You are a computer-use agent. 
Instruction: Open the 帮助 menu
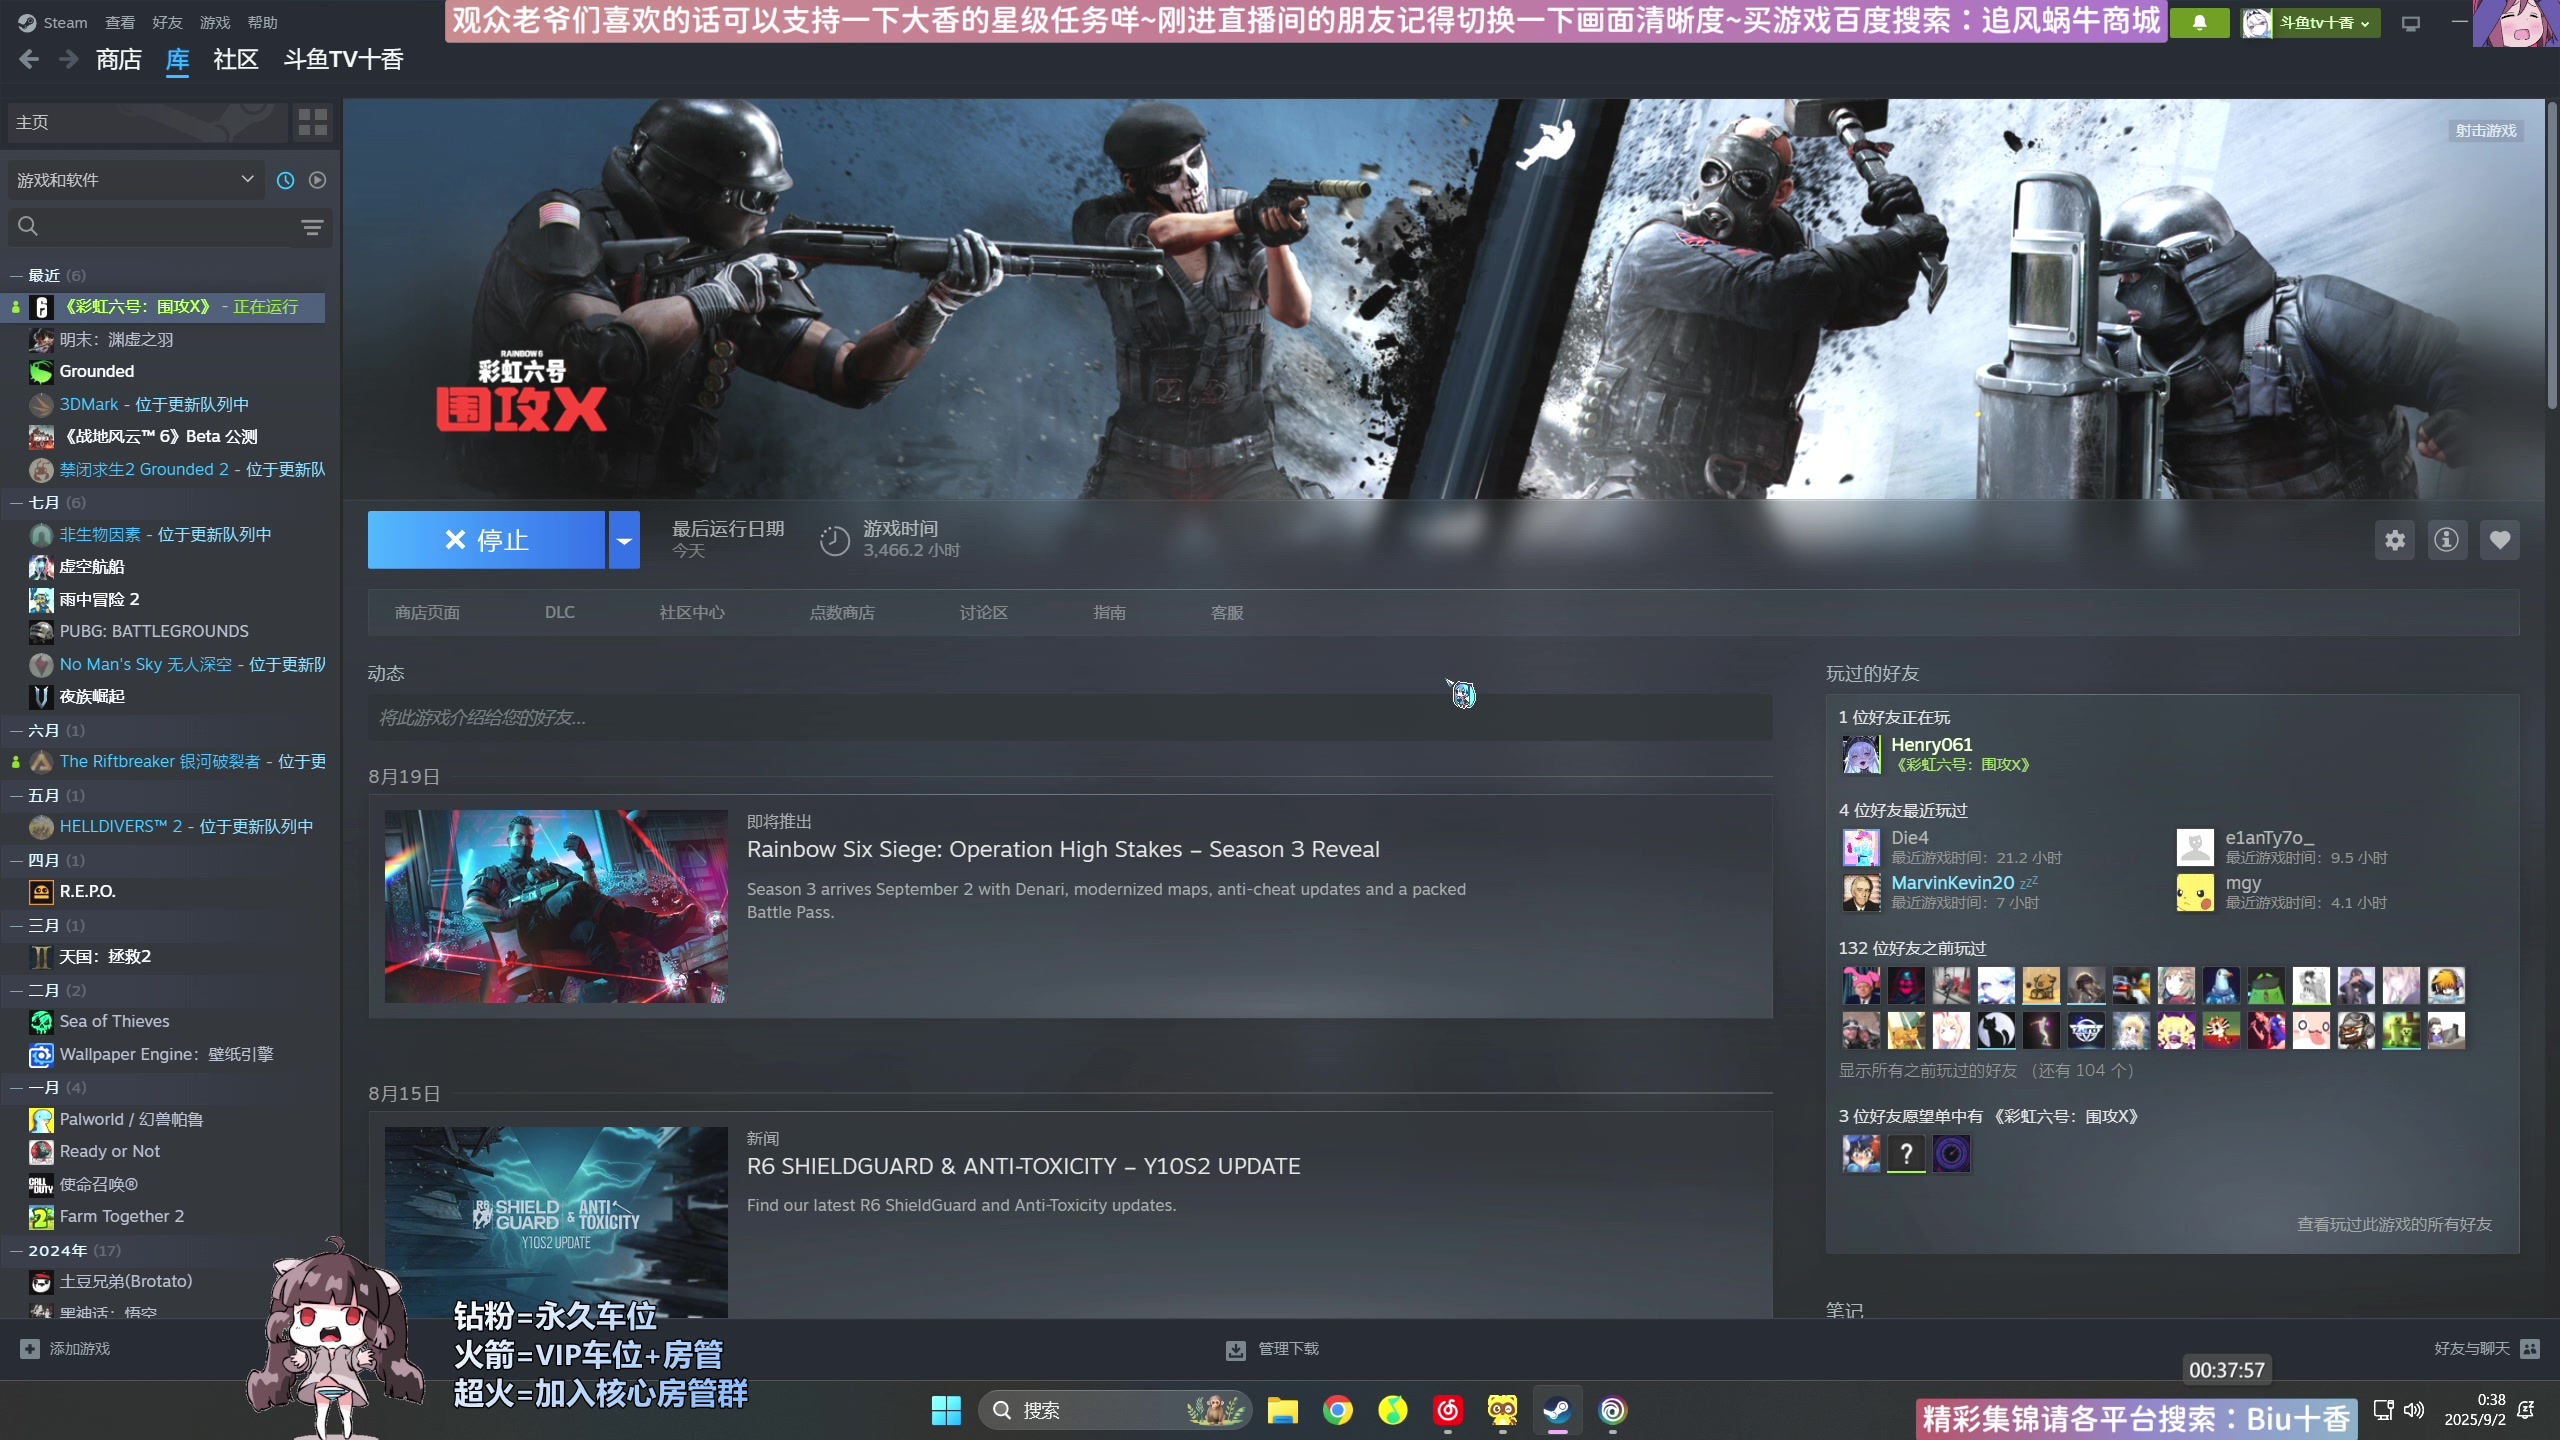pos(262,22)
